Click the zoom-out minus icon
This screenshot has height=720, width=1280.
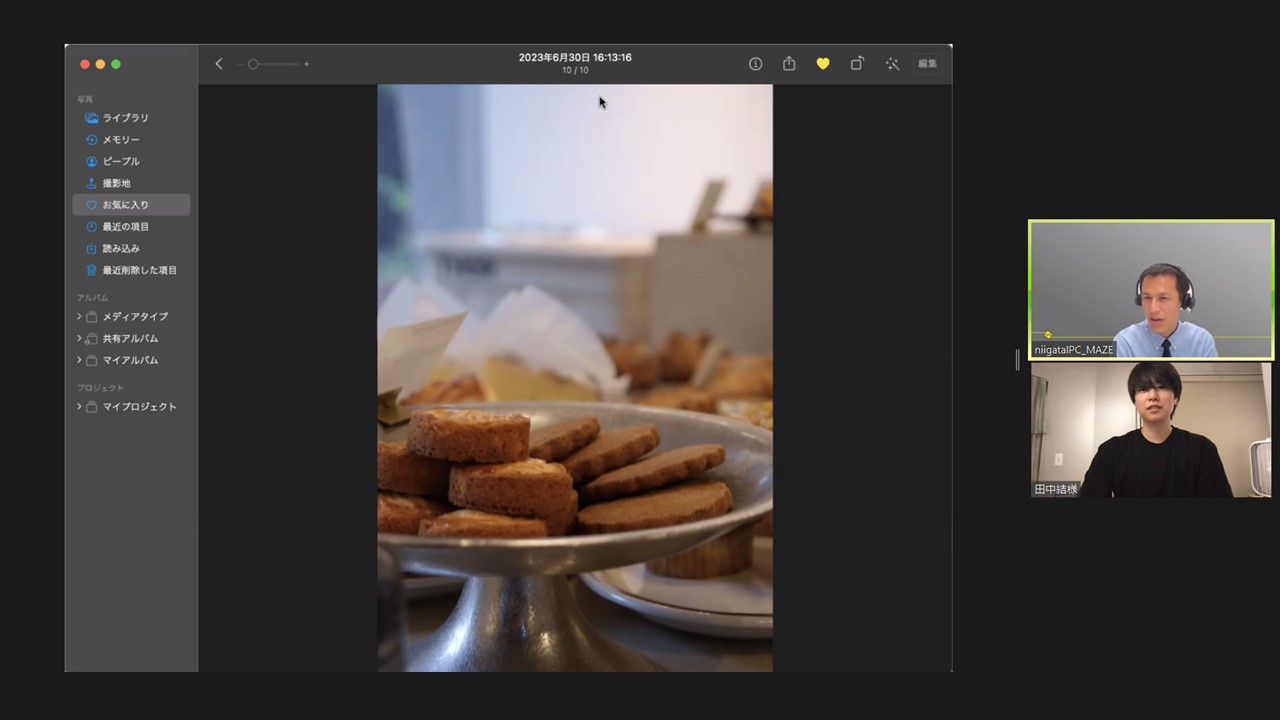[x=240, y=64]
